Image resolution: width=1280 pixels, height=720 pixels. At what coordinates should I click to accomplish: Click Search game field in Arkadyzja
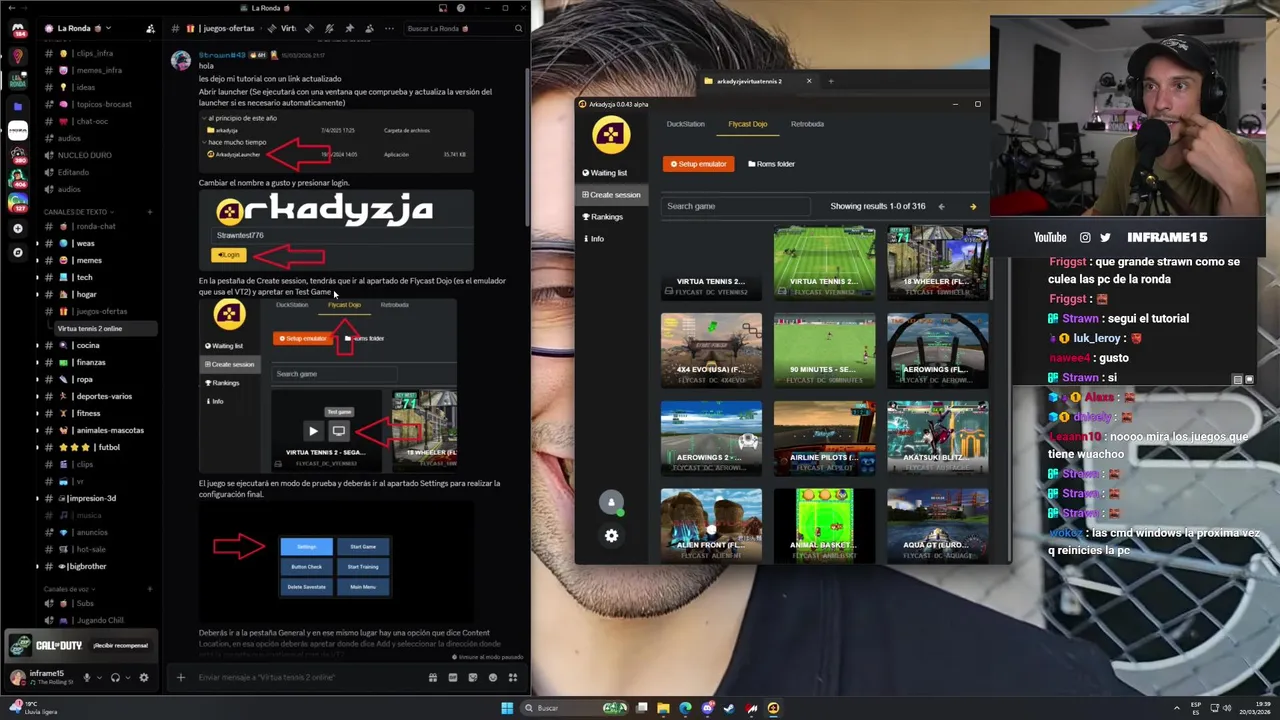tap(736, 206)
